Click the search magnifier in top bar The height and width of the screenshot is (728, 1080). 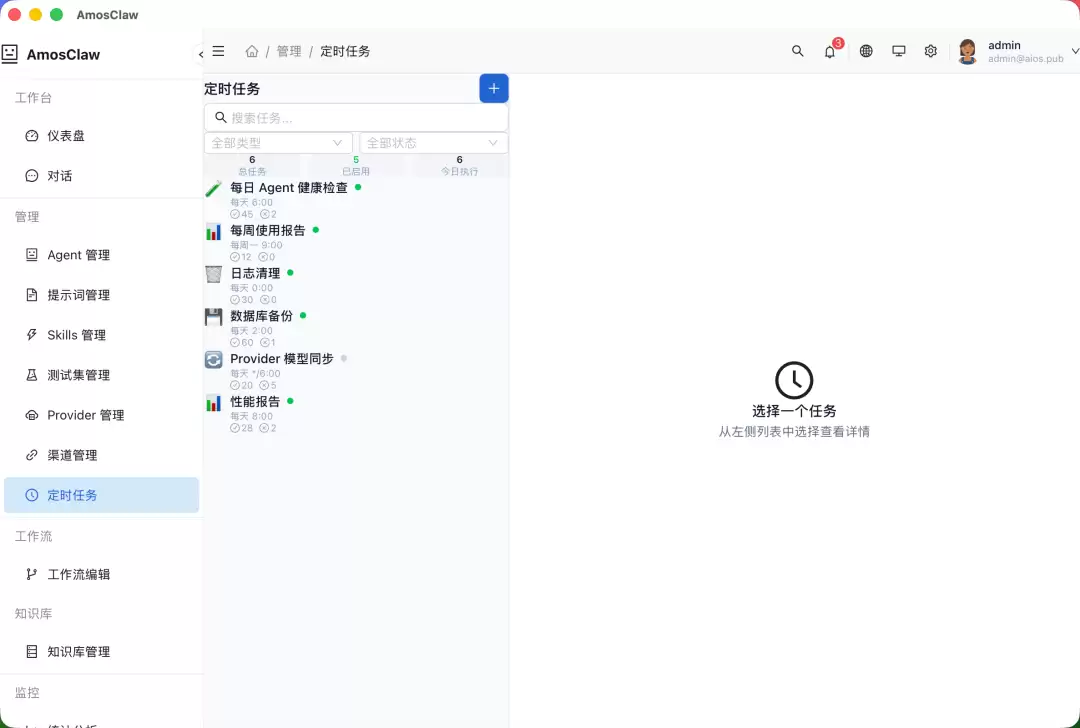tap(797, 51)
